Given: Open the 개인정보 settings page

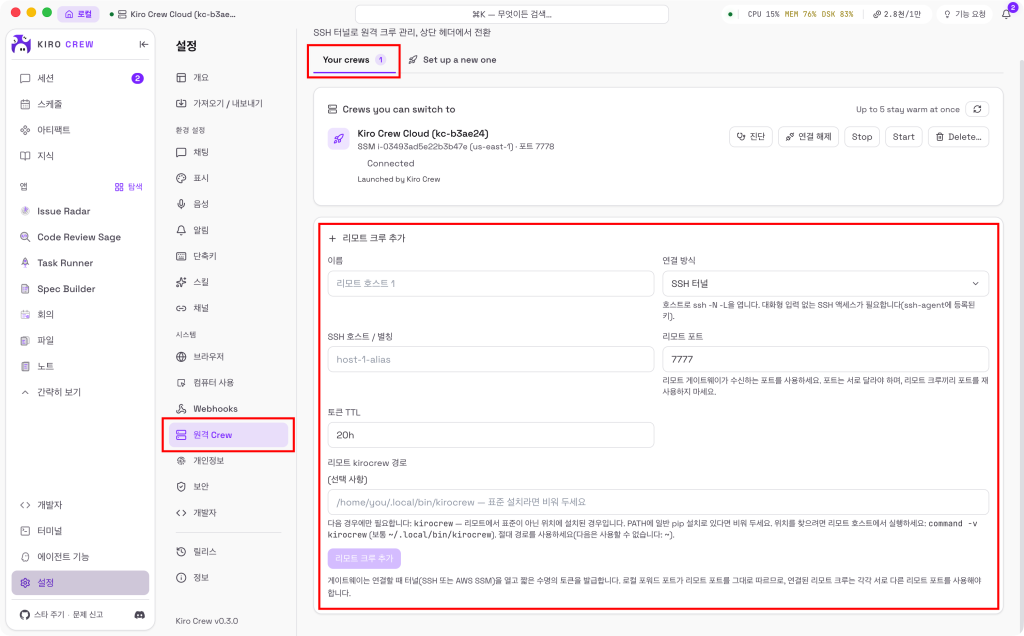Looking at the screenshot, I should click(x=228, y=460).
